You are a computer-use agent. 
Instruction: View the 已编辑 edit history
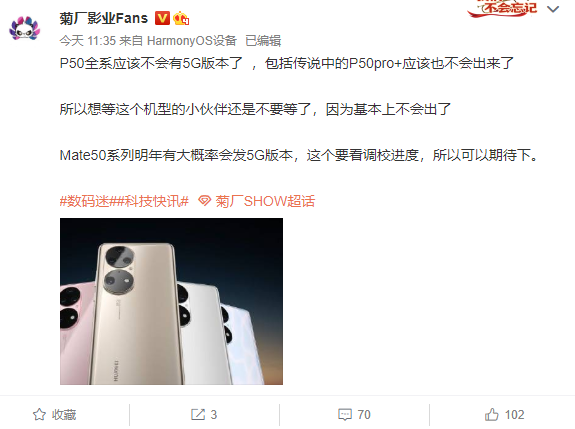click(x=263, y=40)
